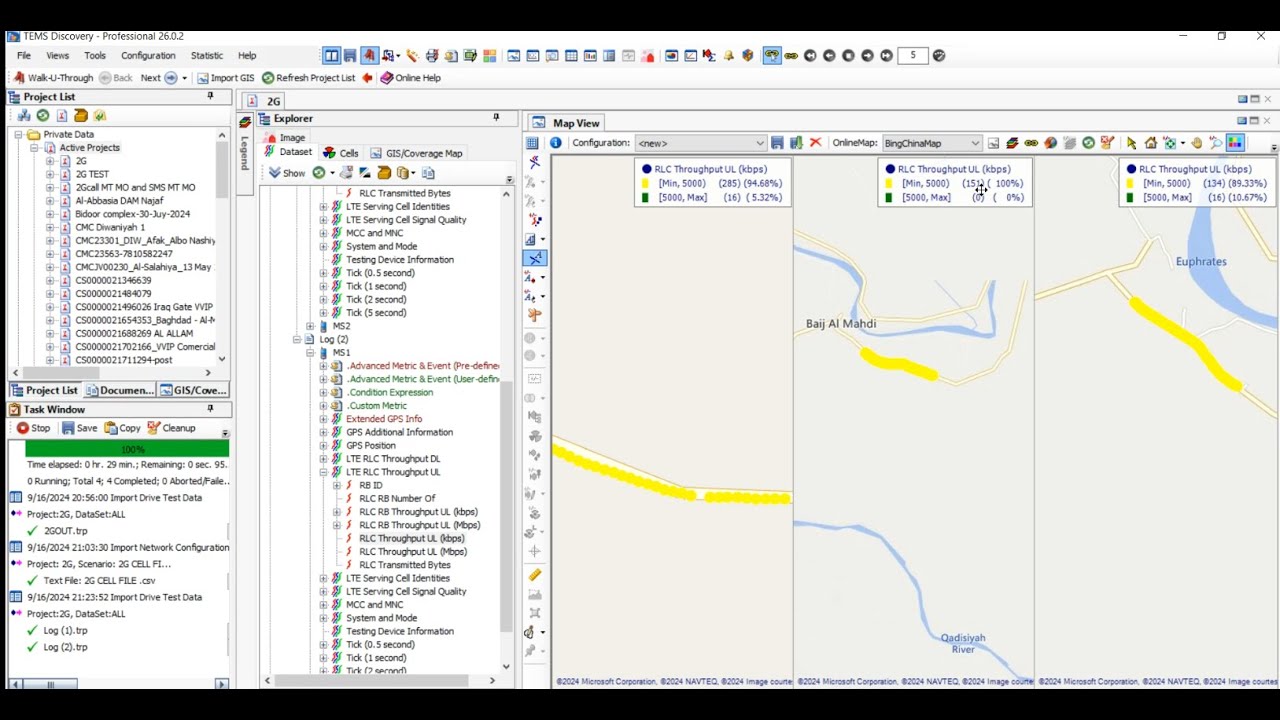Collapse the Log (2) tree node
The image size is (1280, 720).
(297, 339)
